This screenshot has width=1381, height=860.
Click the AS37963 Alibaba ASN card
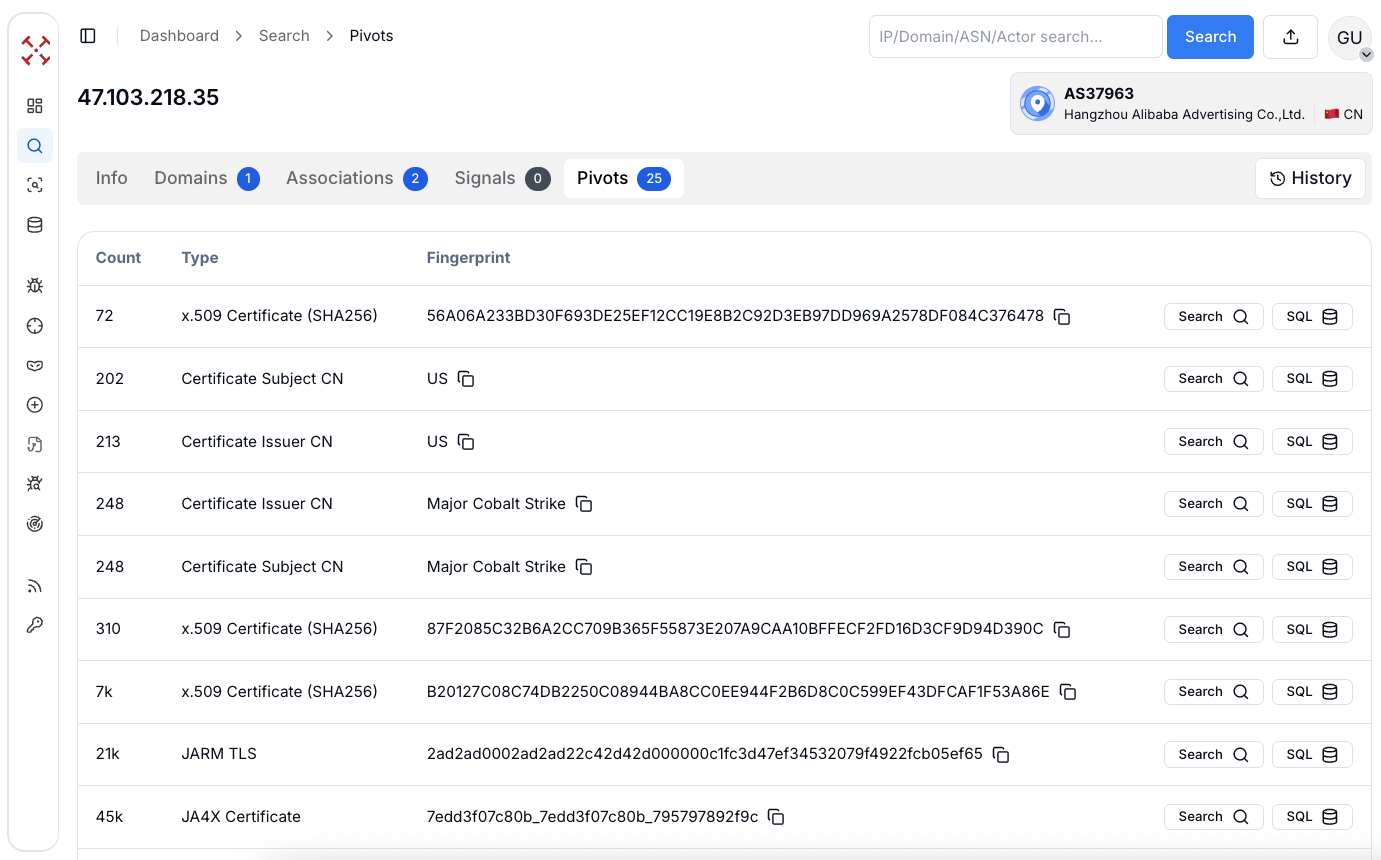(x=1190, y=103)
